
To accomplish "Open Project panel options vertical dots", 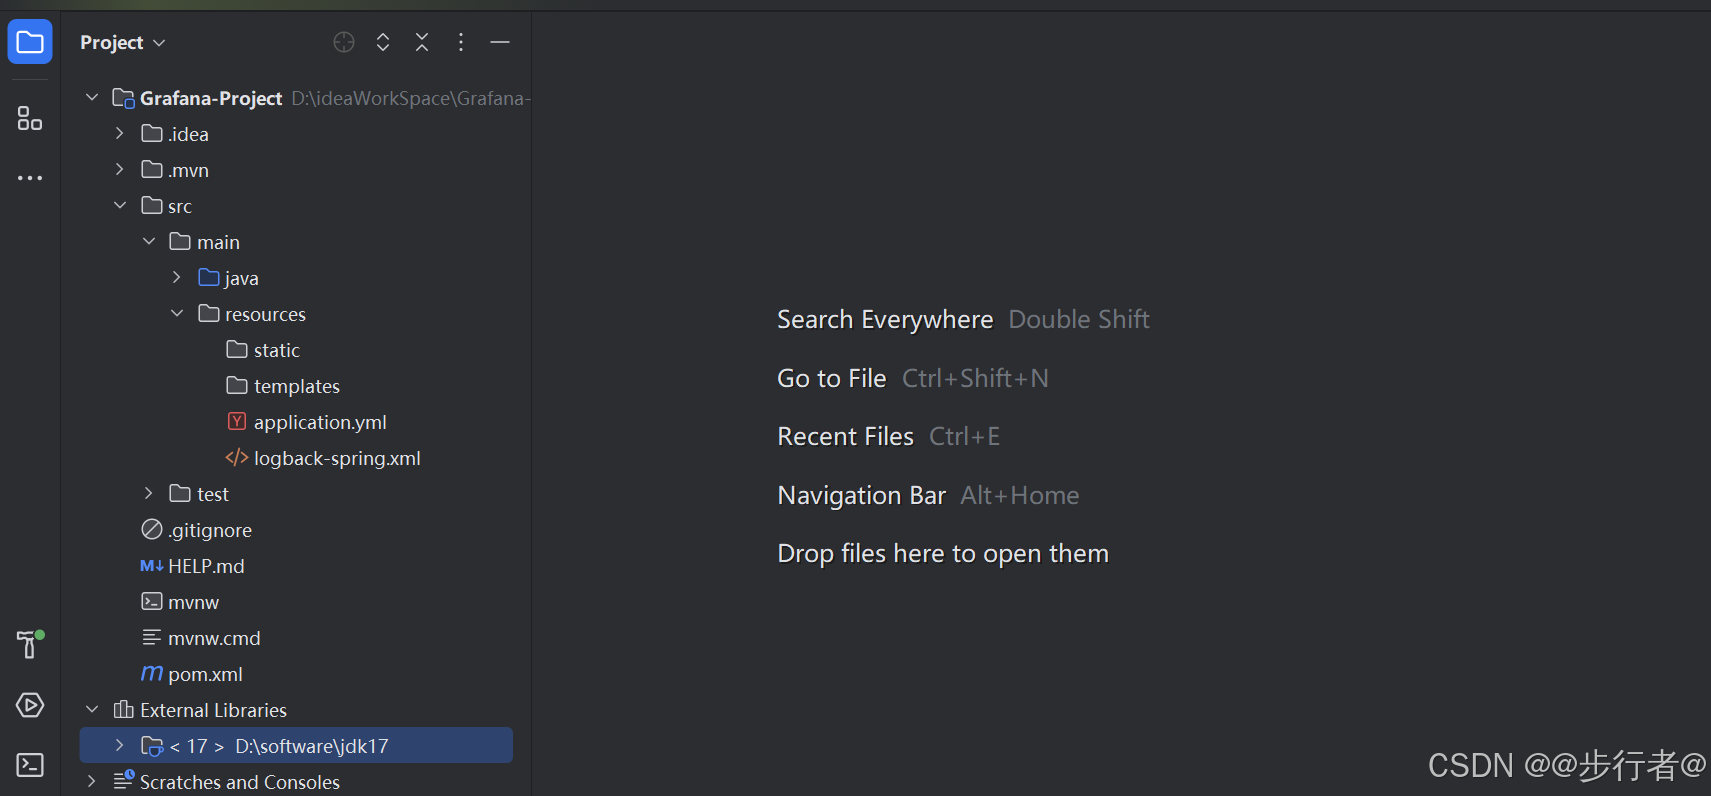I will [x=461, y=42].
